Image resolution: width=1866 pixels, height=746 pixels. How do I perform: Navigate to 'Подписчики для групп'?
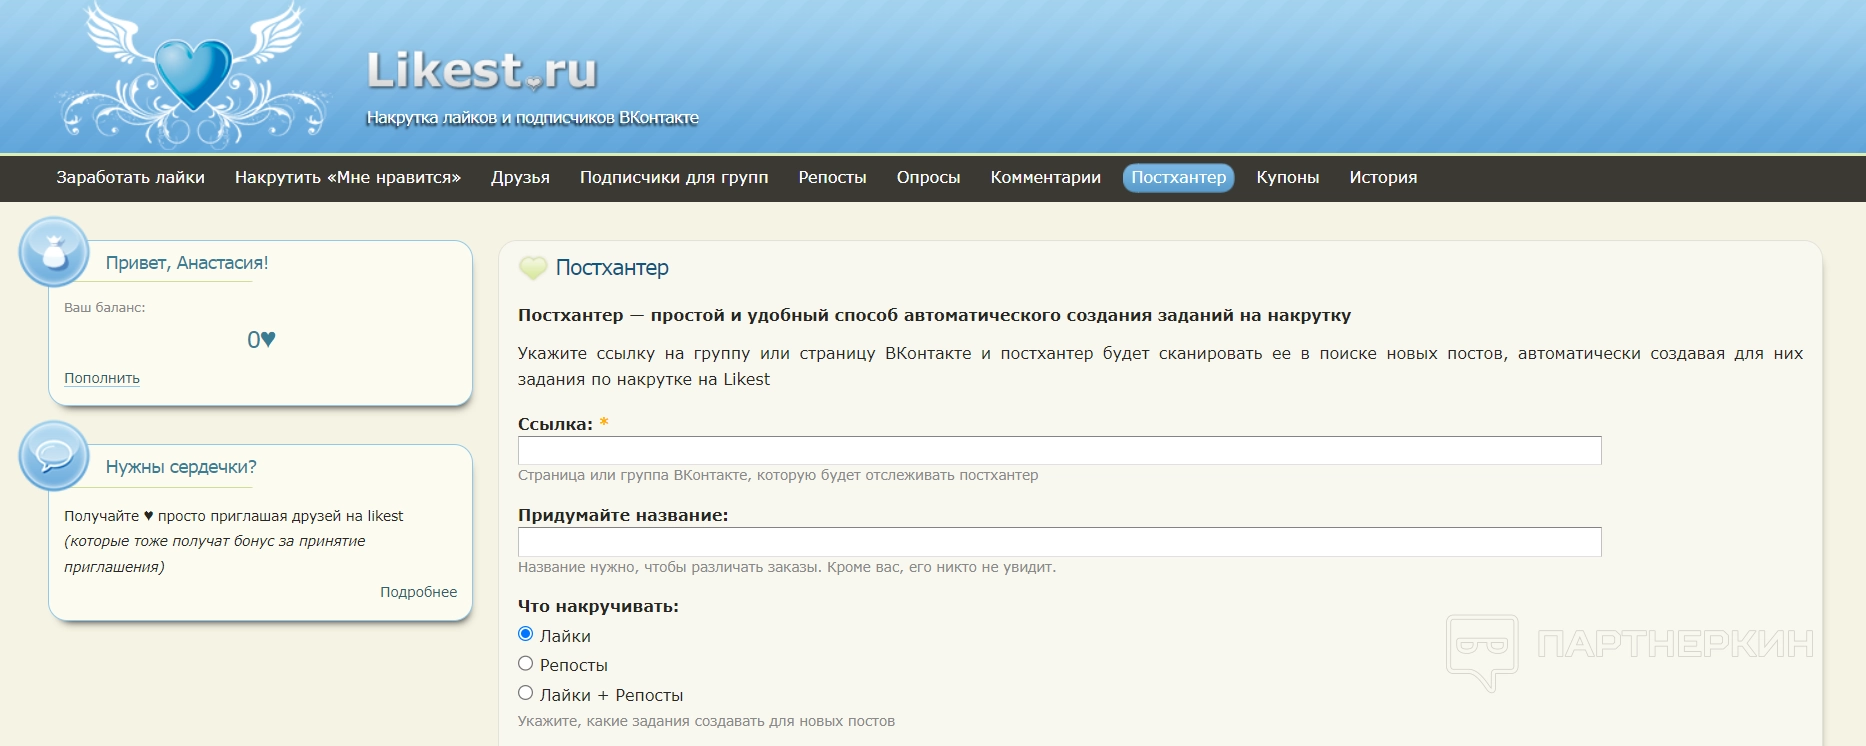674,177
